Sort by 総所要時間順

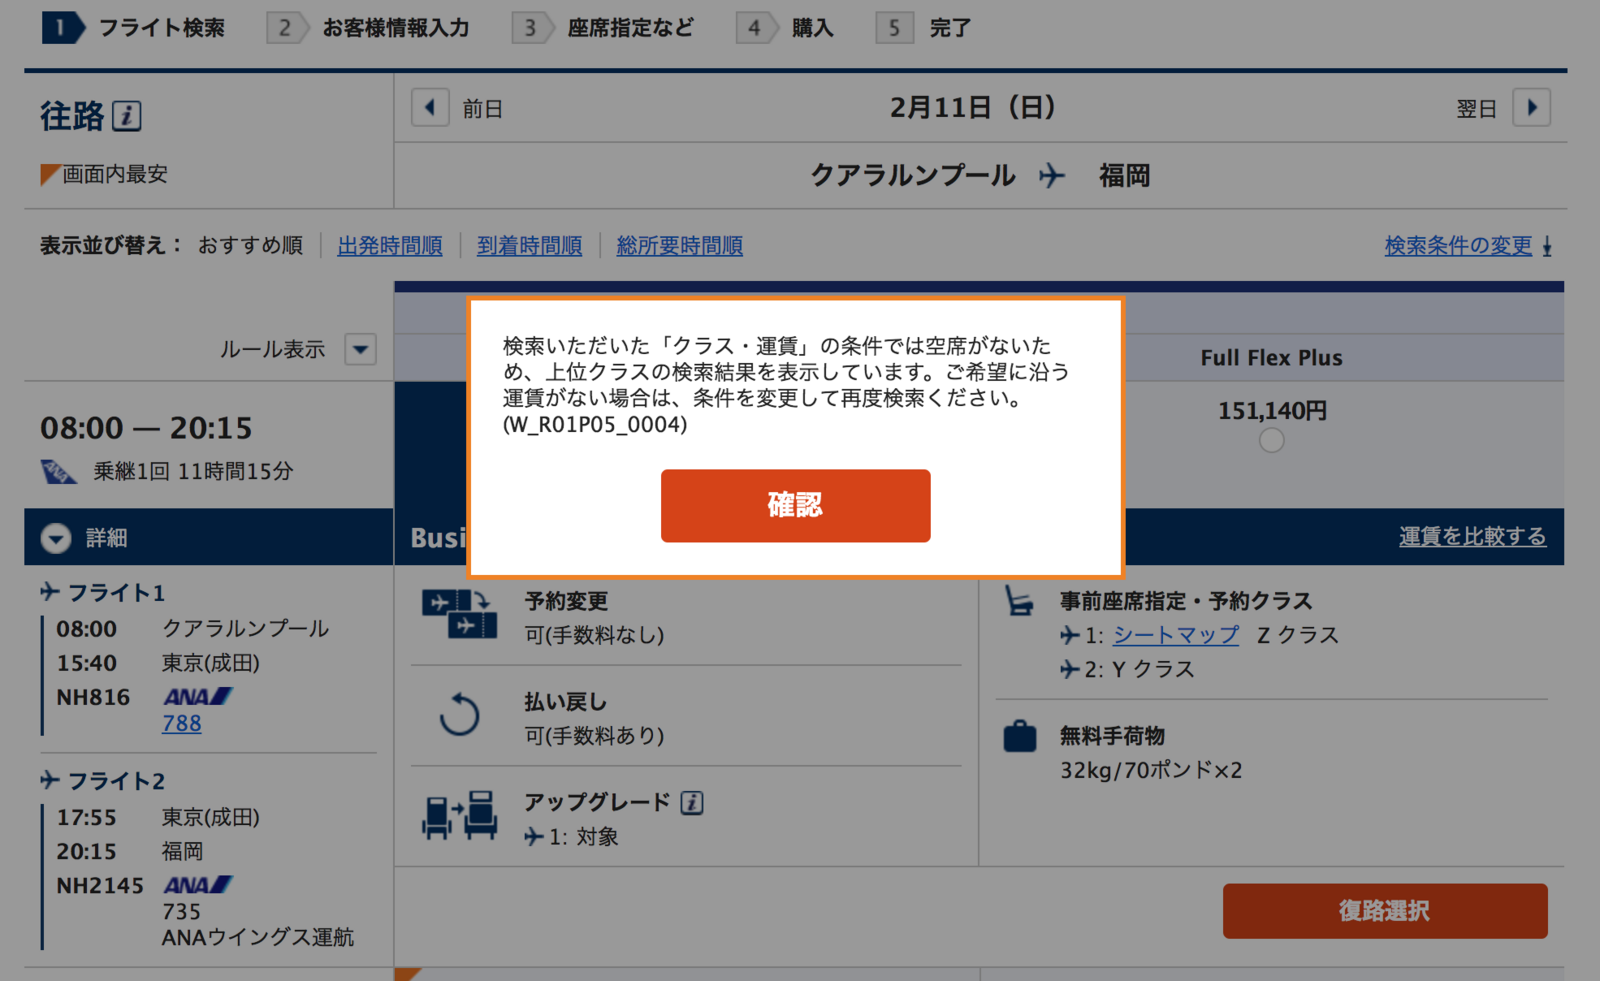pyautogui.click(x=680, y=246)
